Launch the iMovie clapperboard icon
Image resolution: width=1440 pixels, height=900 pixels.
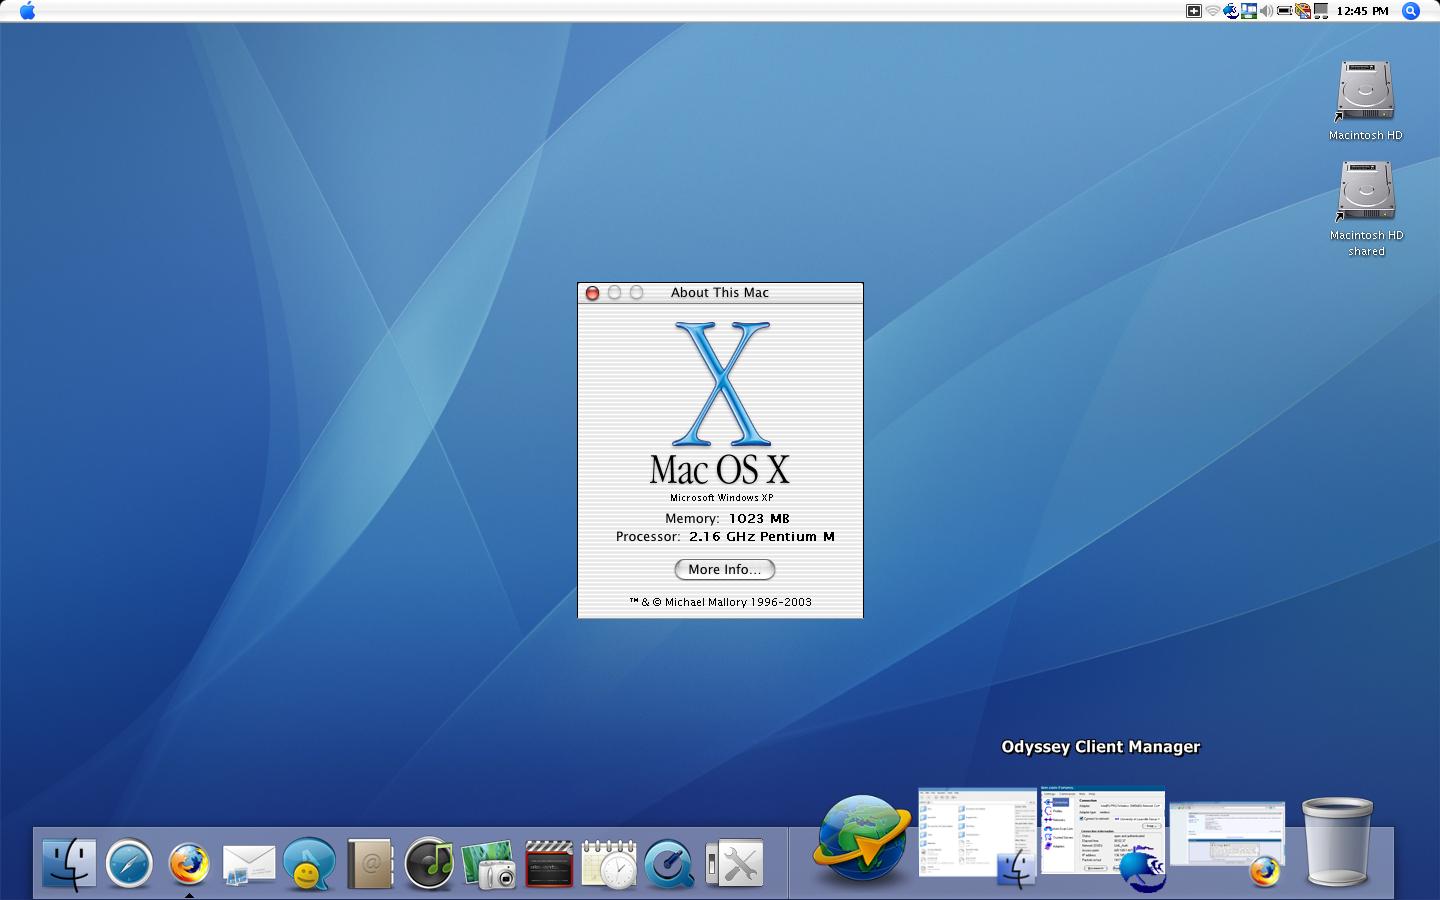(549, 864)
